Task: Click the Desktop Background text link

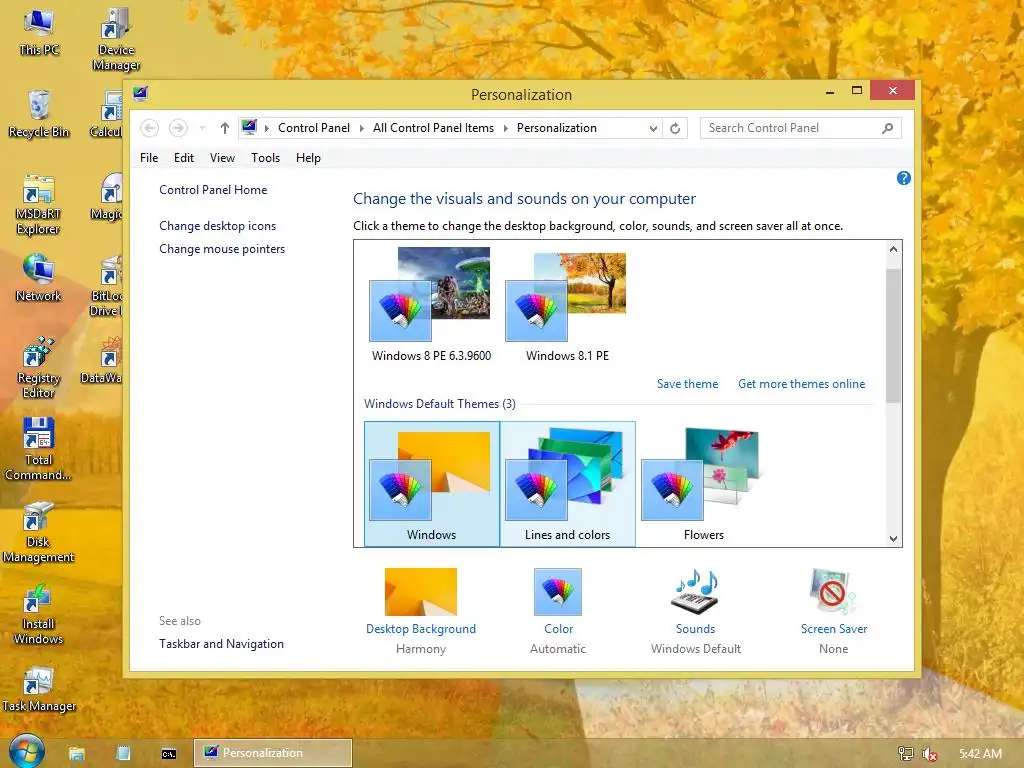Action: tap(421, 629)
